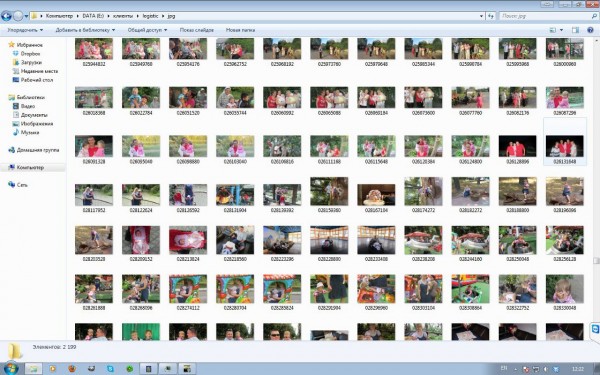Click the refresh button beside address bar
Viewport: 600px width, 375px height.
click(491, 16)
